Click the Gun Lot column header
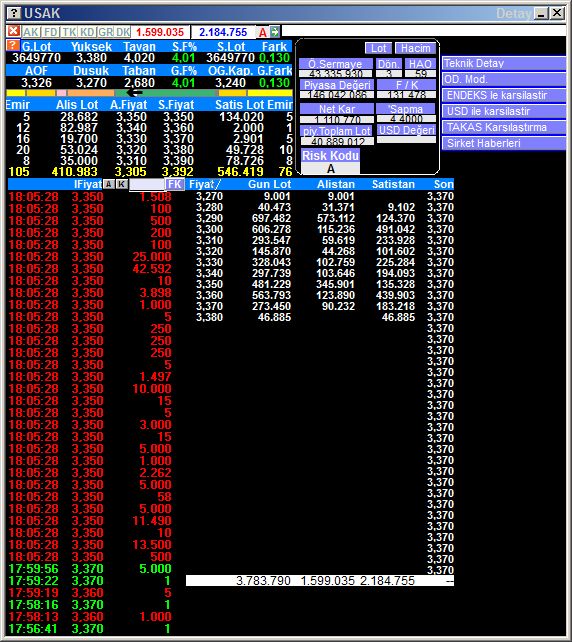 coord(269,184)
